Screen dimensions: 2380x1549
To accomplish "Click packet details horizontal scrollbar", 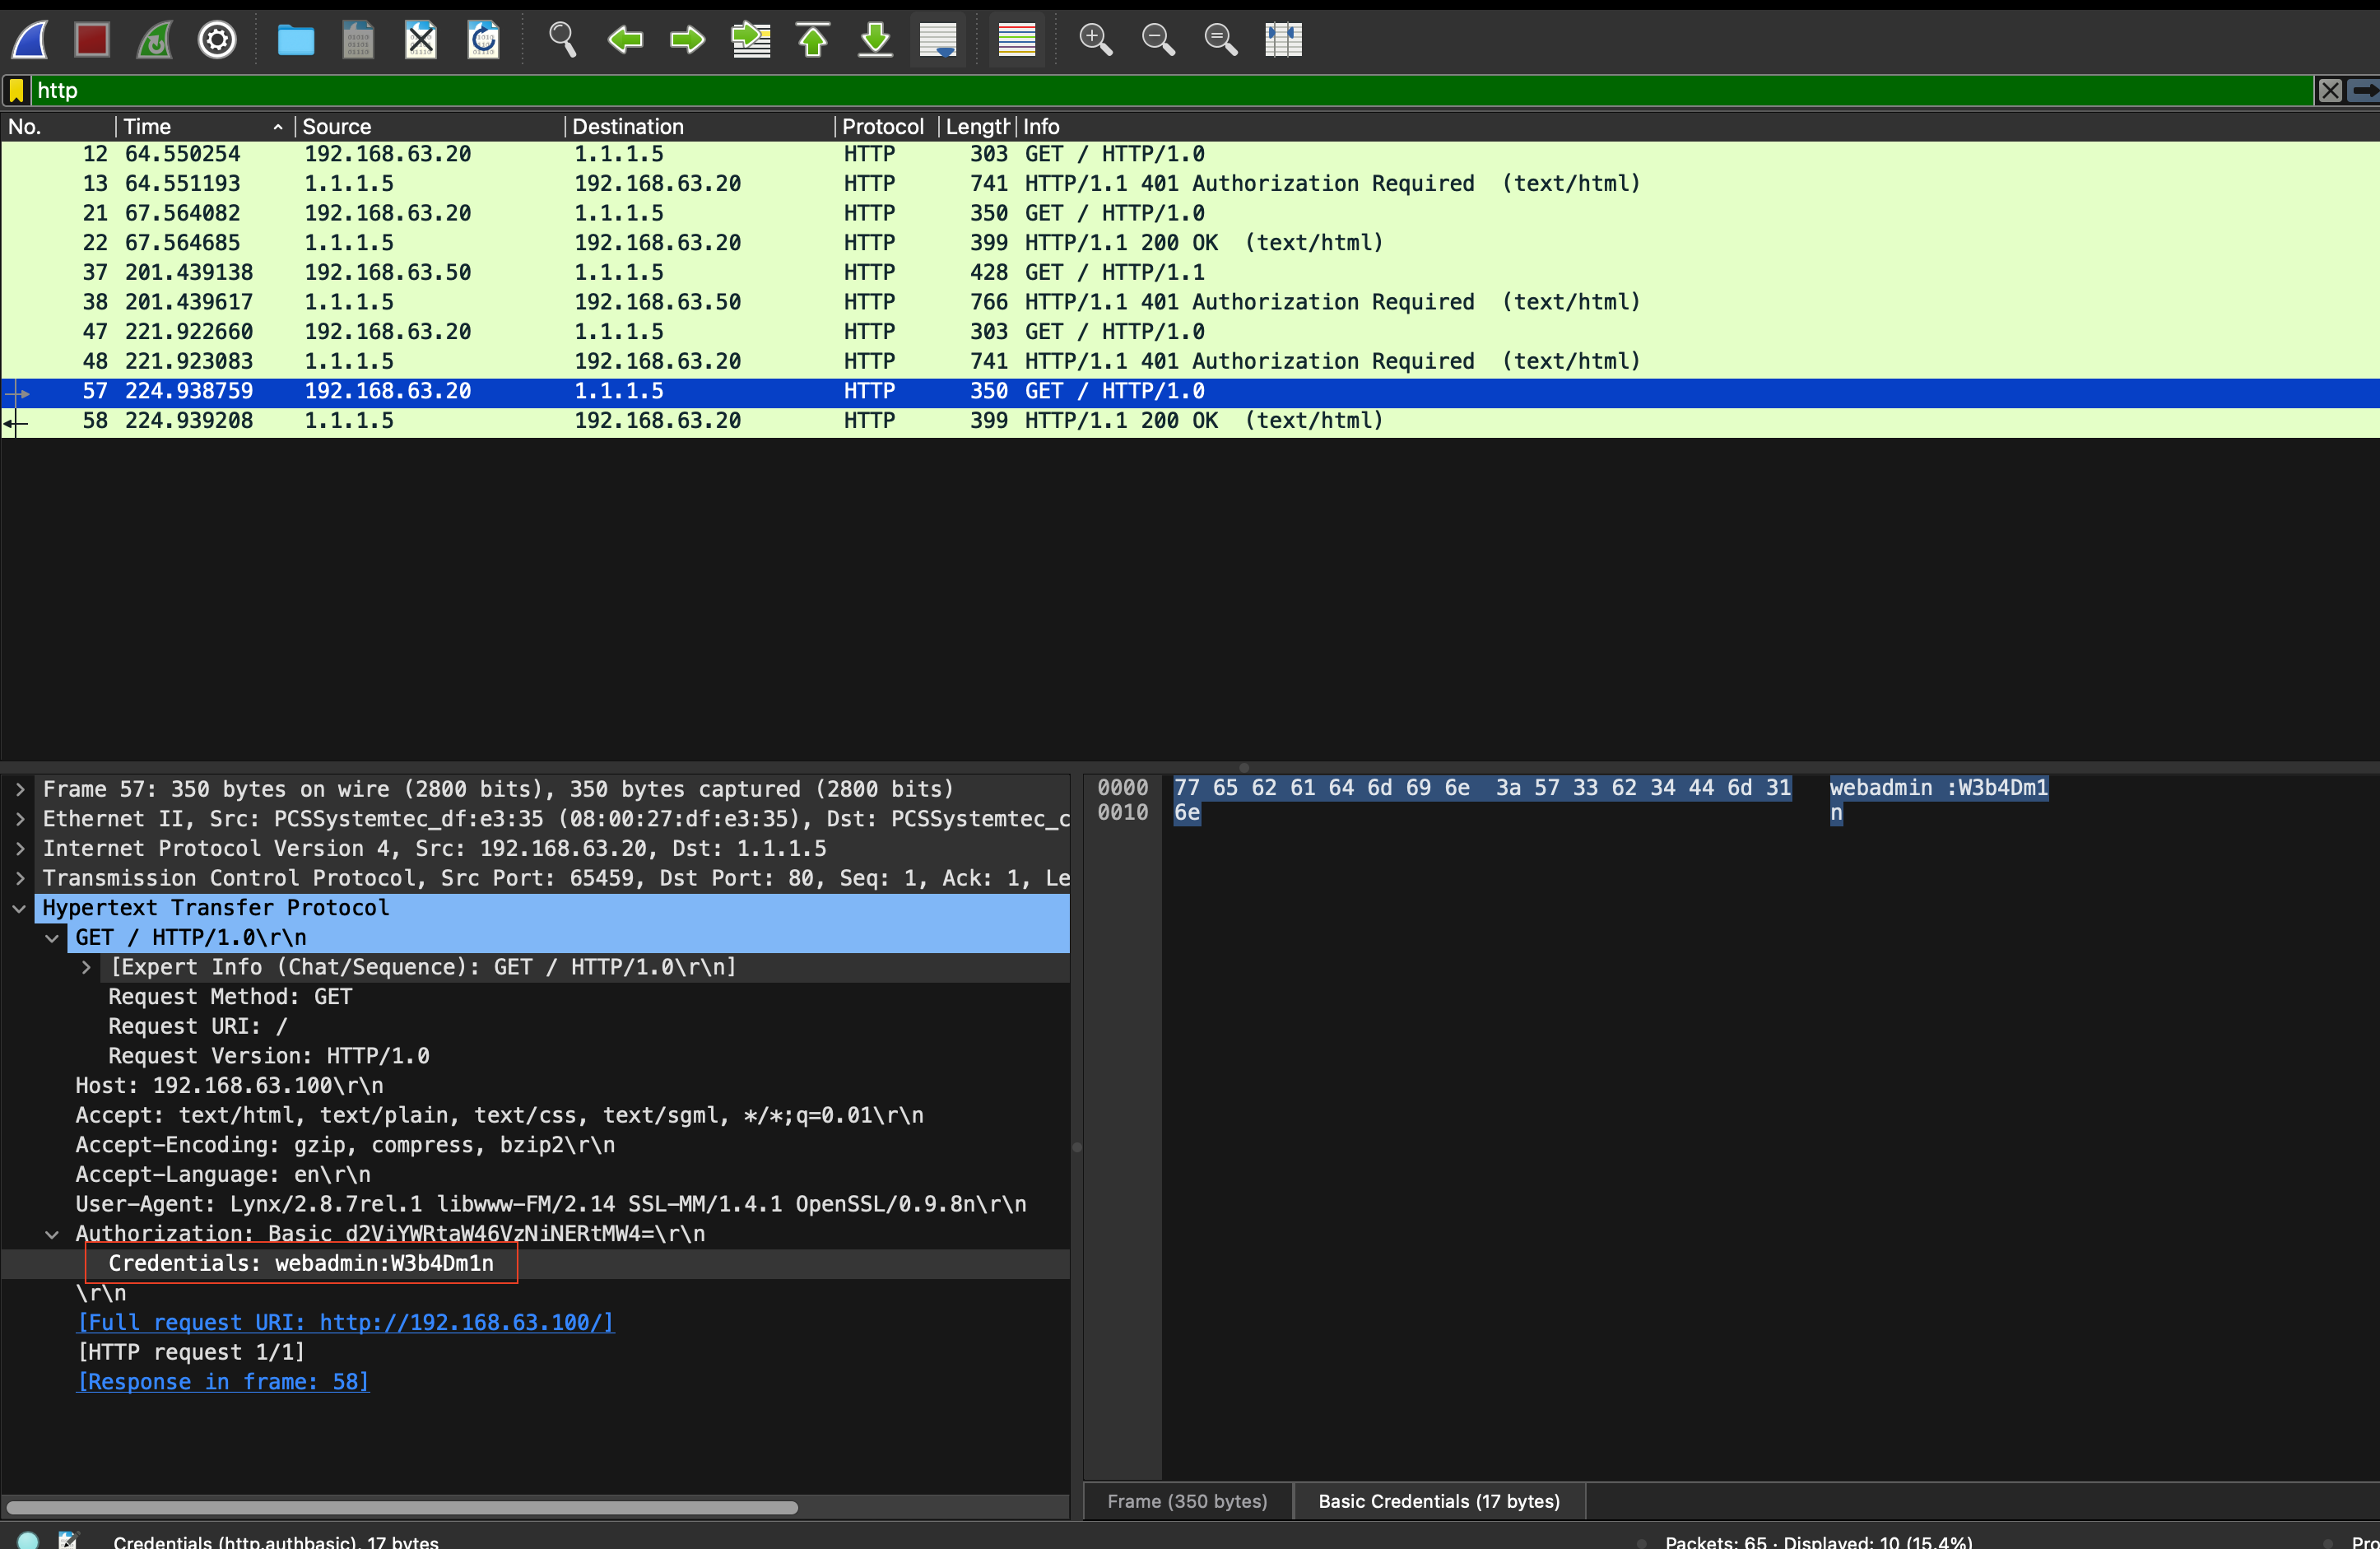I will 402,1507.
